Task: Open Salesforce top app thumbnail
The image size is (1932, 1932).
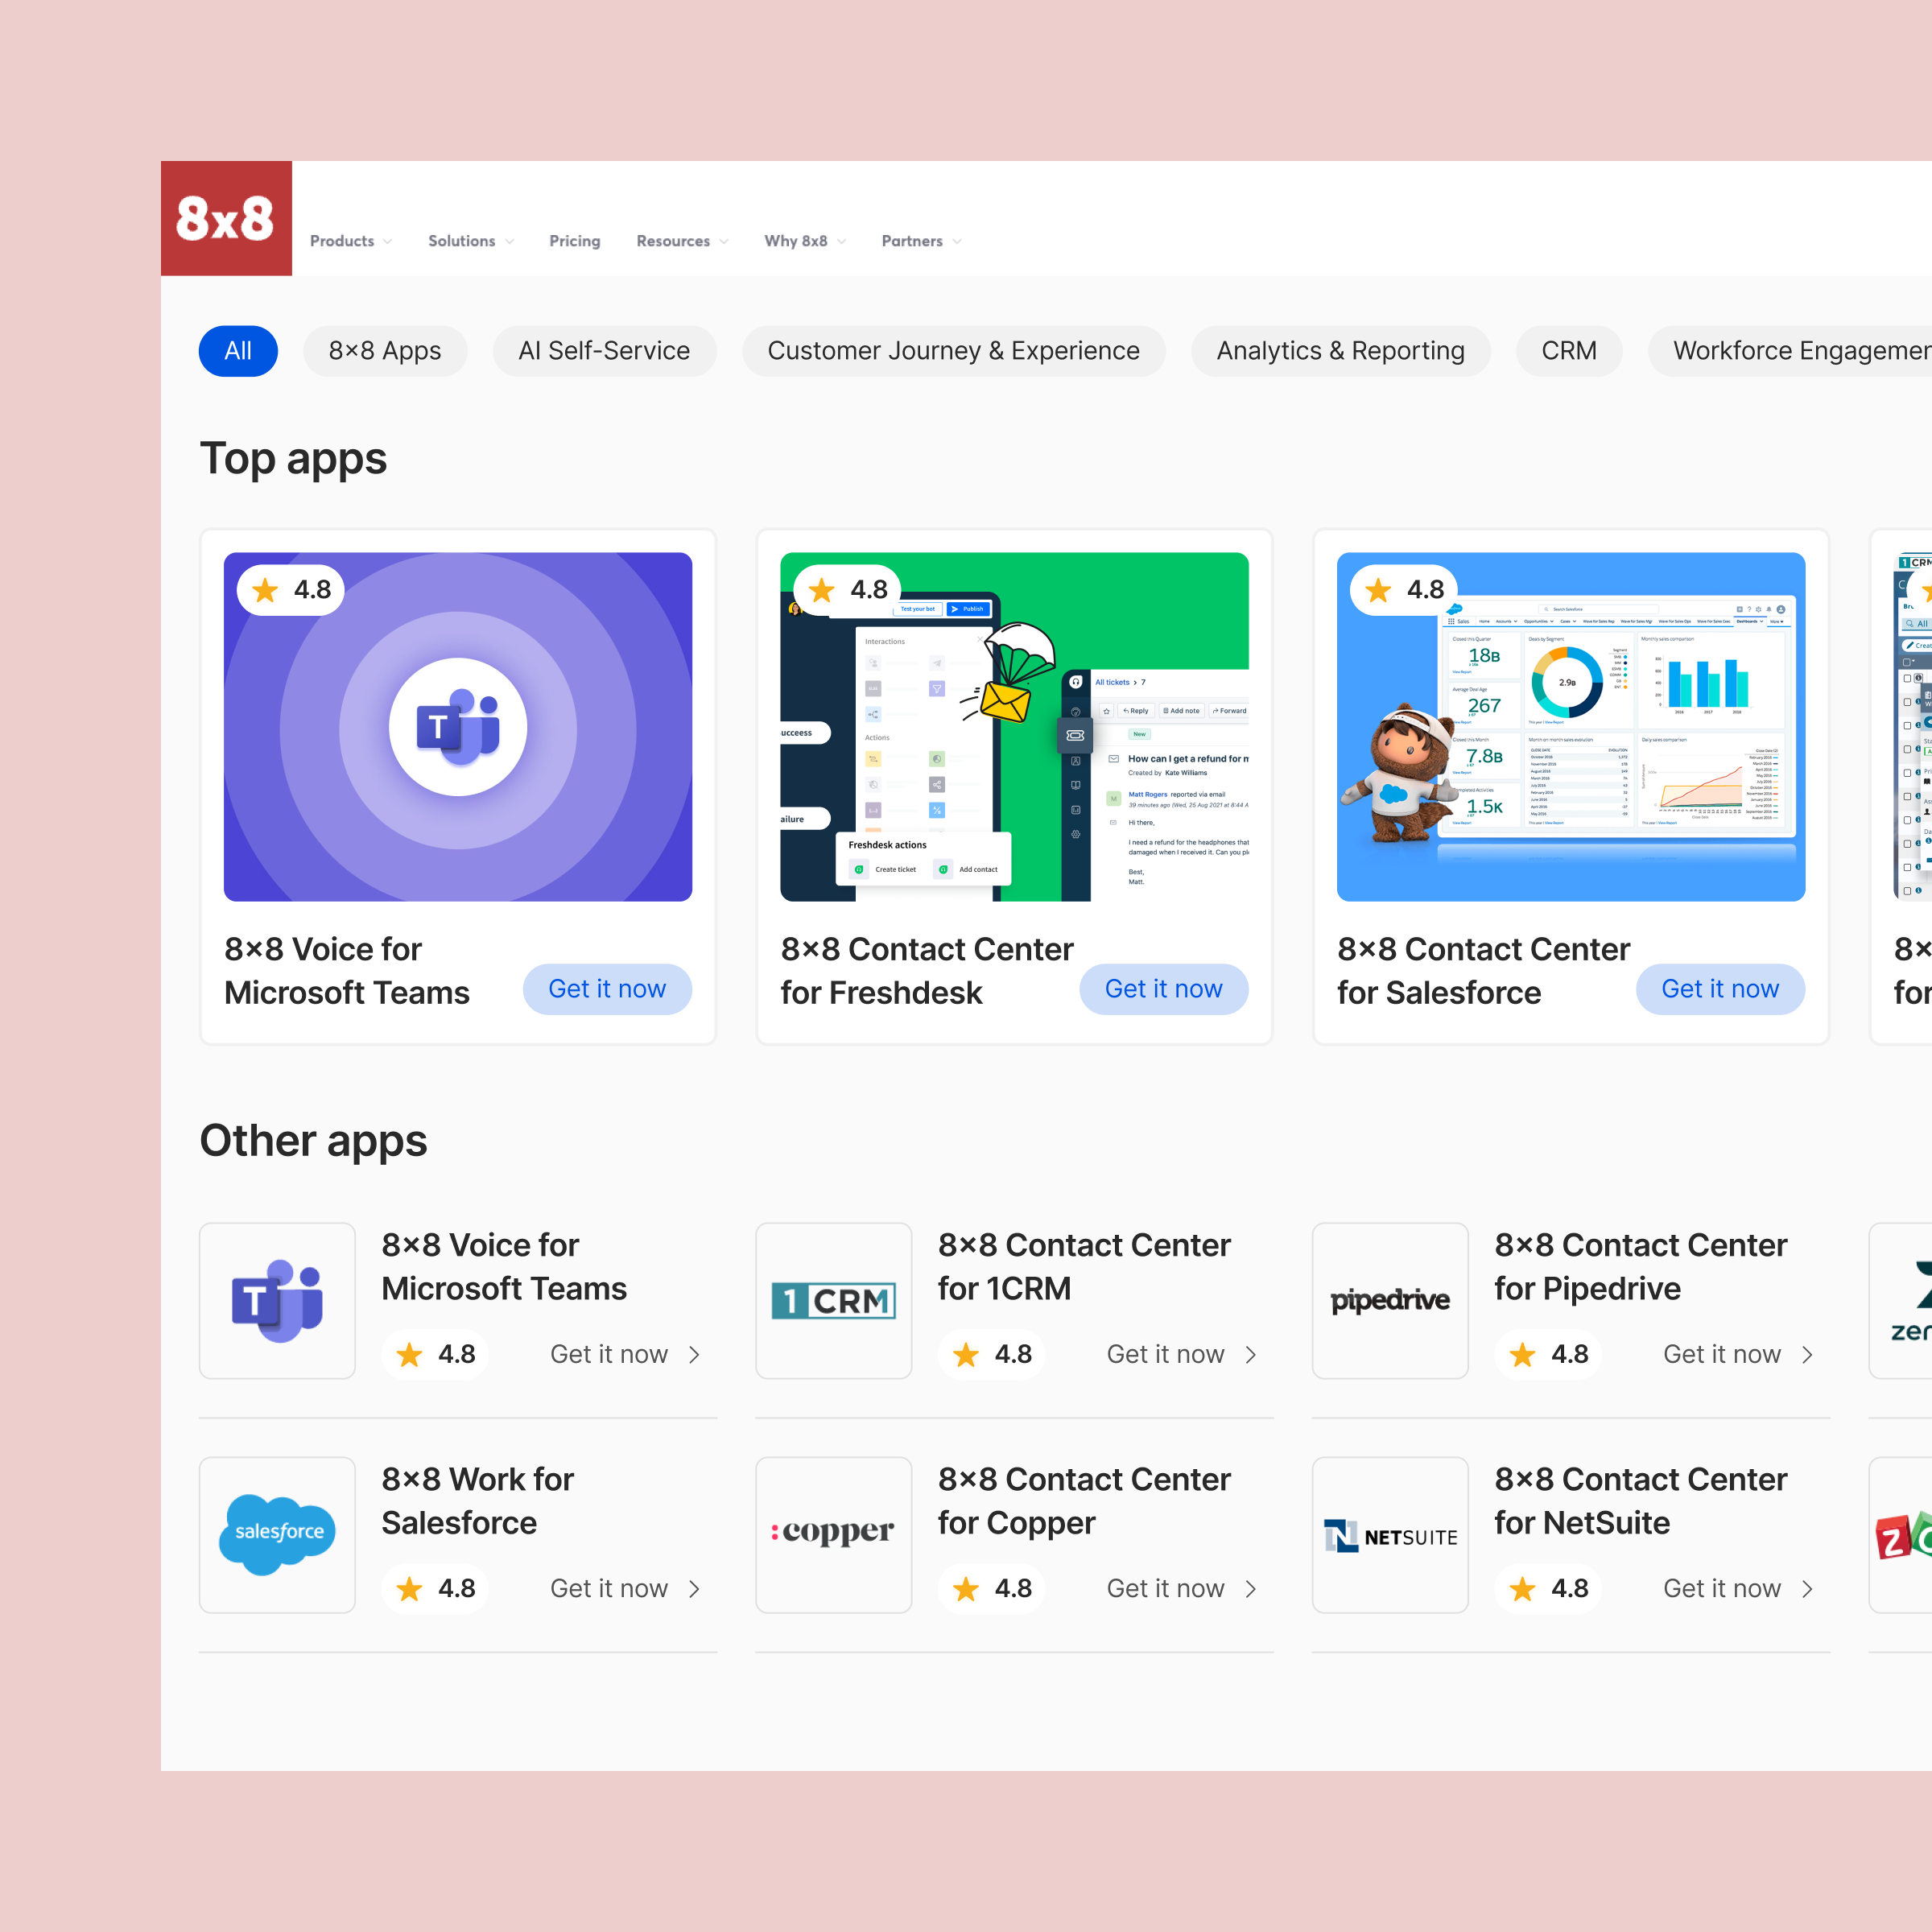Action: click(x=1571, y=727)
